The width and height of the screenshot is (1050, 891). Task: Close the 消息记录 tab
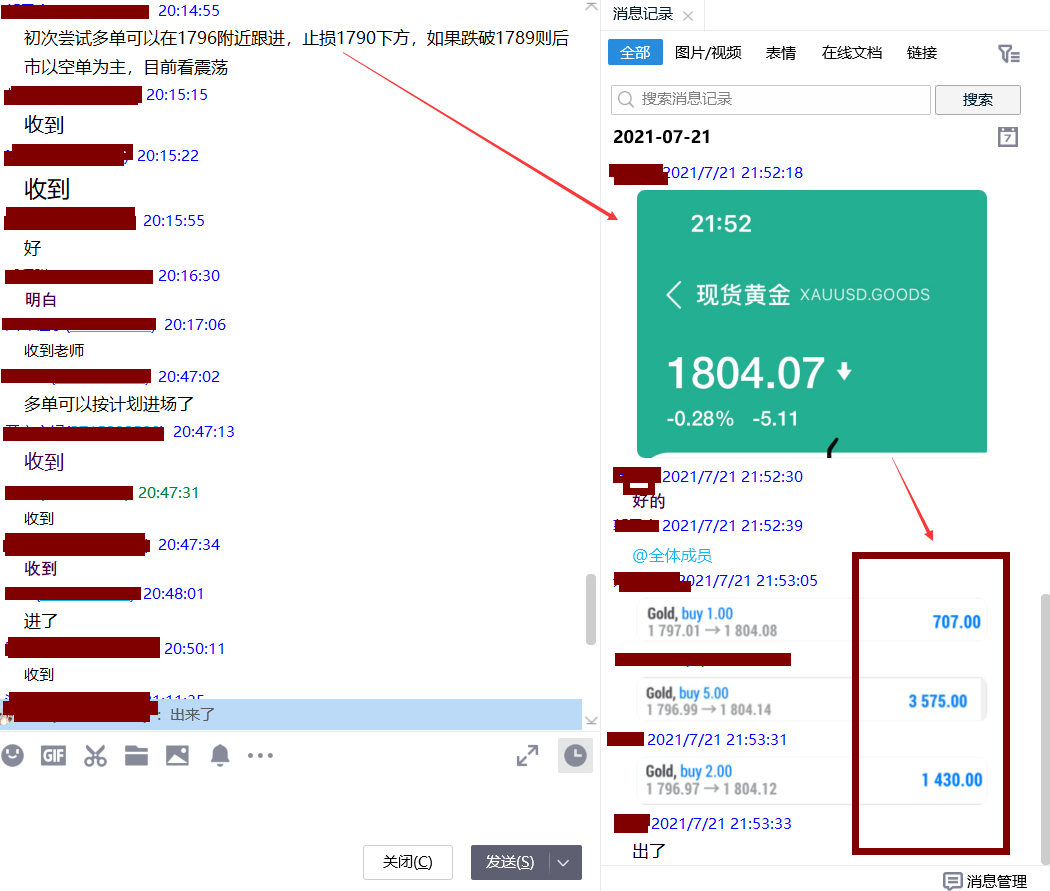coord(688,16)
